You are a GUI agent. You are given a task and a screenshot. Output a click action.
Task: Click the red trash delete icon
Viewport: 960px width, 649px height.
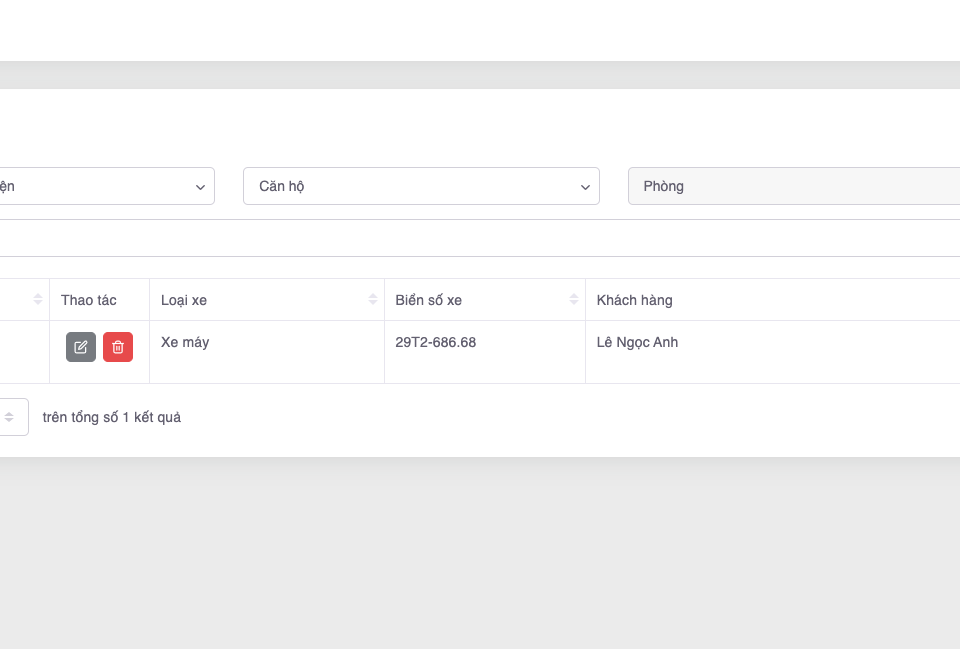point(118,347)
